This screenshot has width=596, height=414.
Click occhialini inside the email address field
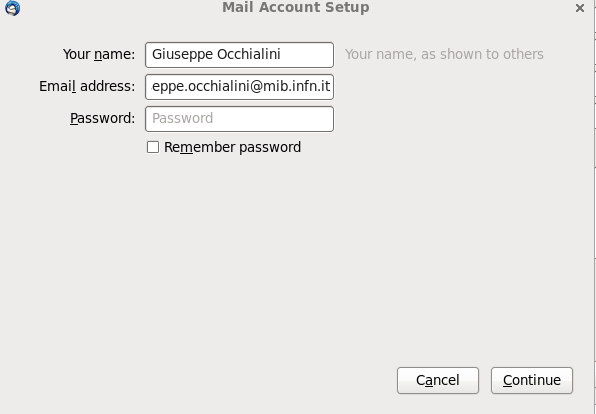(219, 86)
